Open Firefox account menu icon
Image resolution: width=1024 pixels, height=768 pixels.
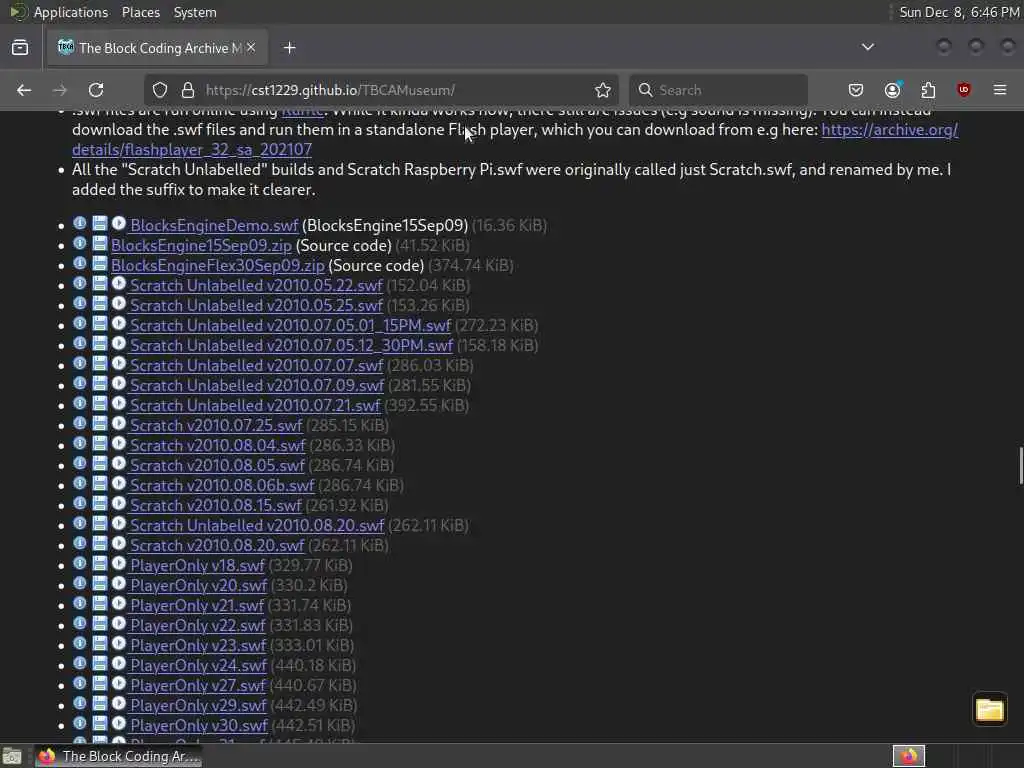[x=892, y=90]
